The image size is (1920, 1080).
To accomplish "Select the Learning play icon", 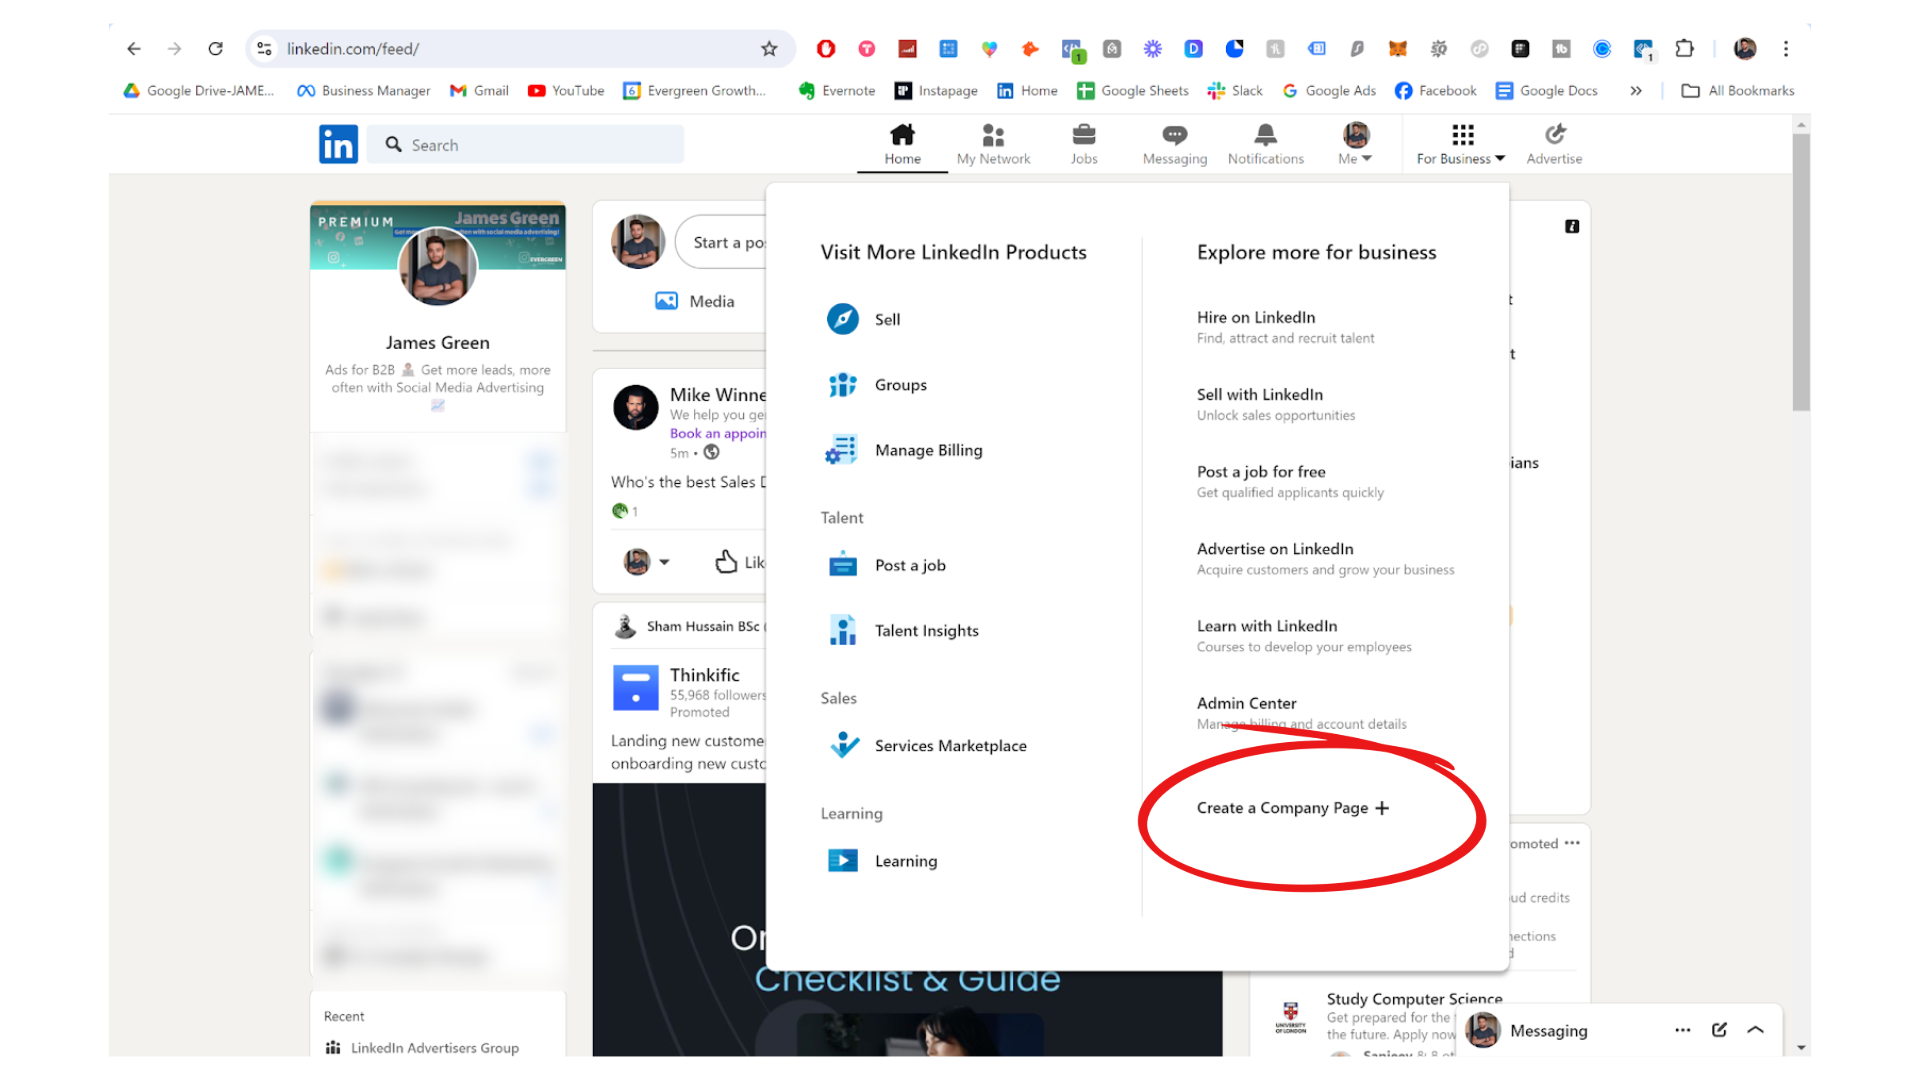I will click(x=843, y=861).
